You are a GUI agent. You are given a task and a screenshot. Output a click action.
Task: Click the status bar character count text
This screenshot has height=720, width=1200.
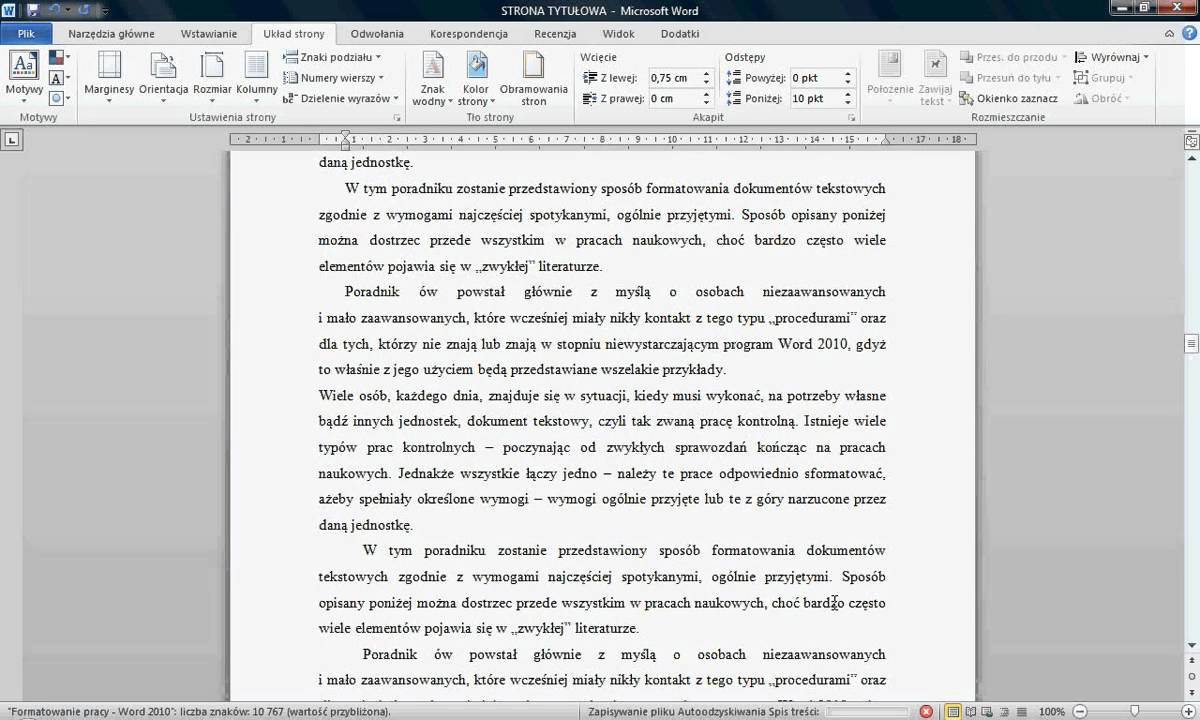click(x=199, y=712)
